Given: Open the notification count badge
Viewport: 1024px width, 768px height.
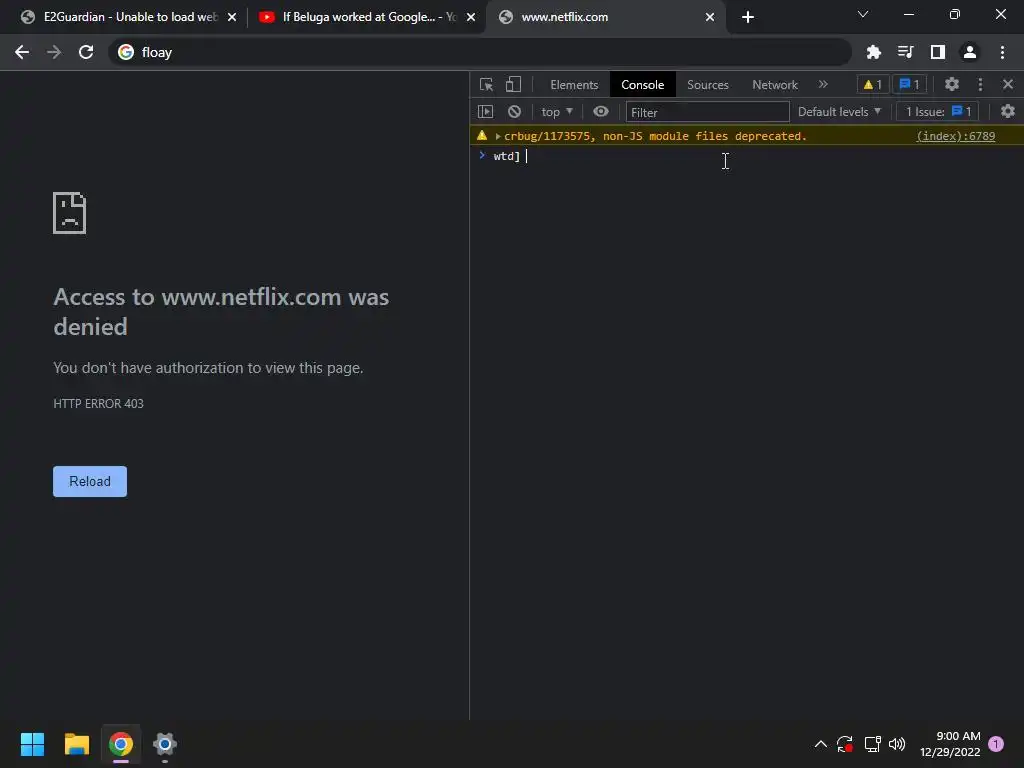Looking at the screenshot, I should point(996,743).
